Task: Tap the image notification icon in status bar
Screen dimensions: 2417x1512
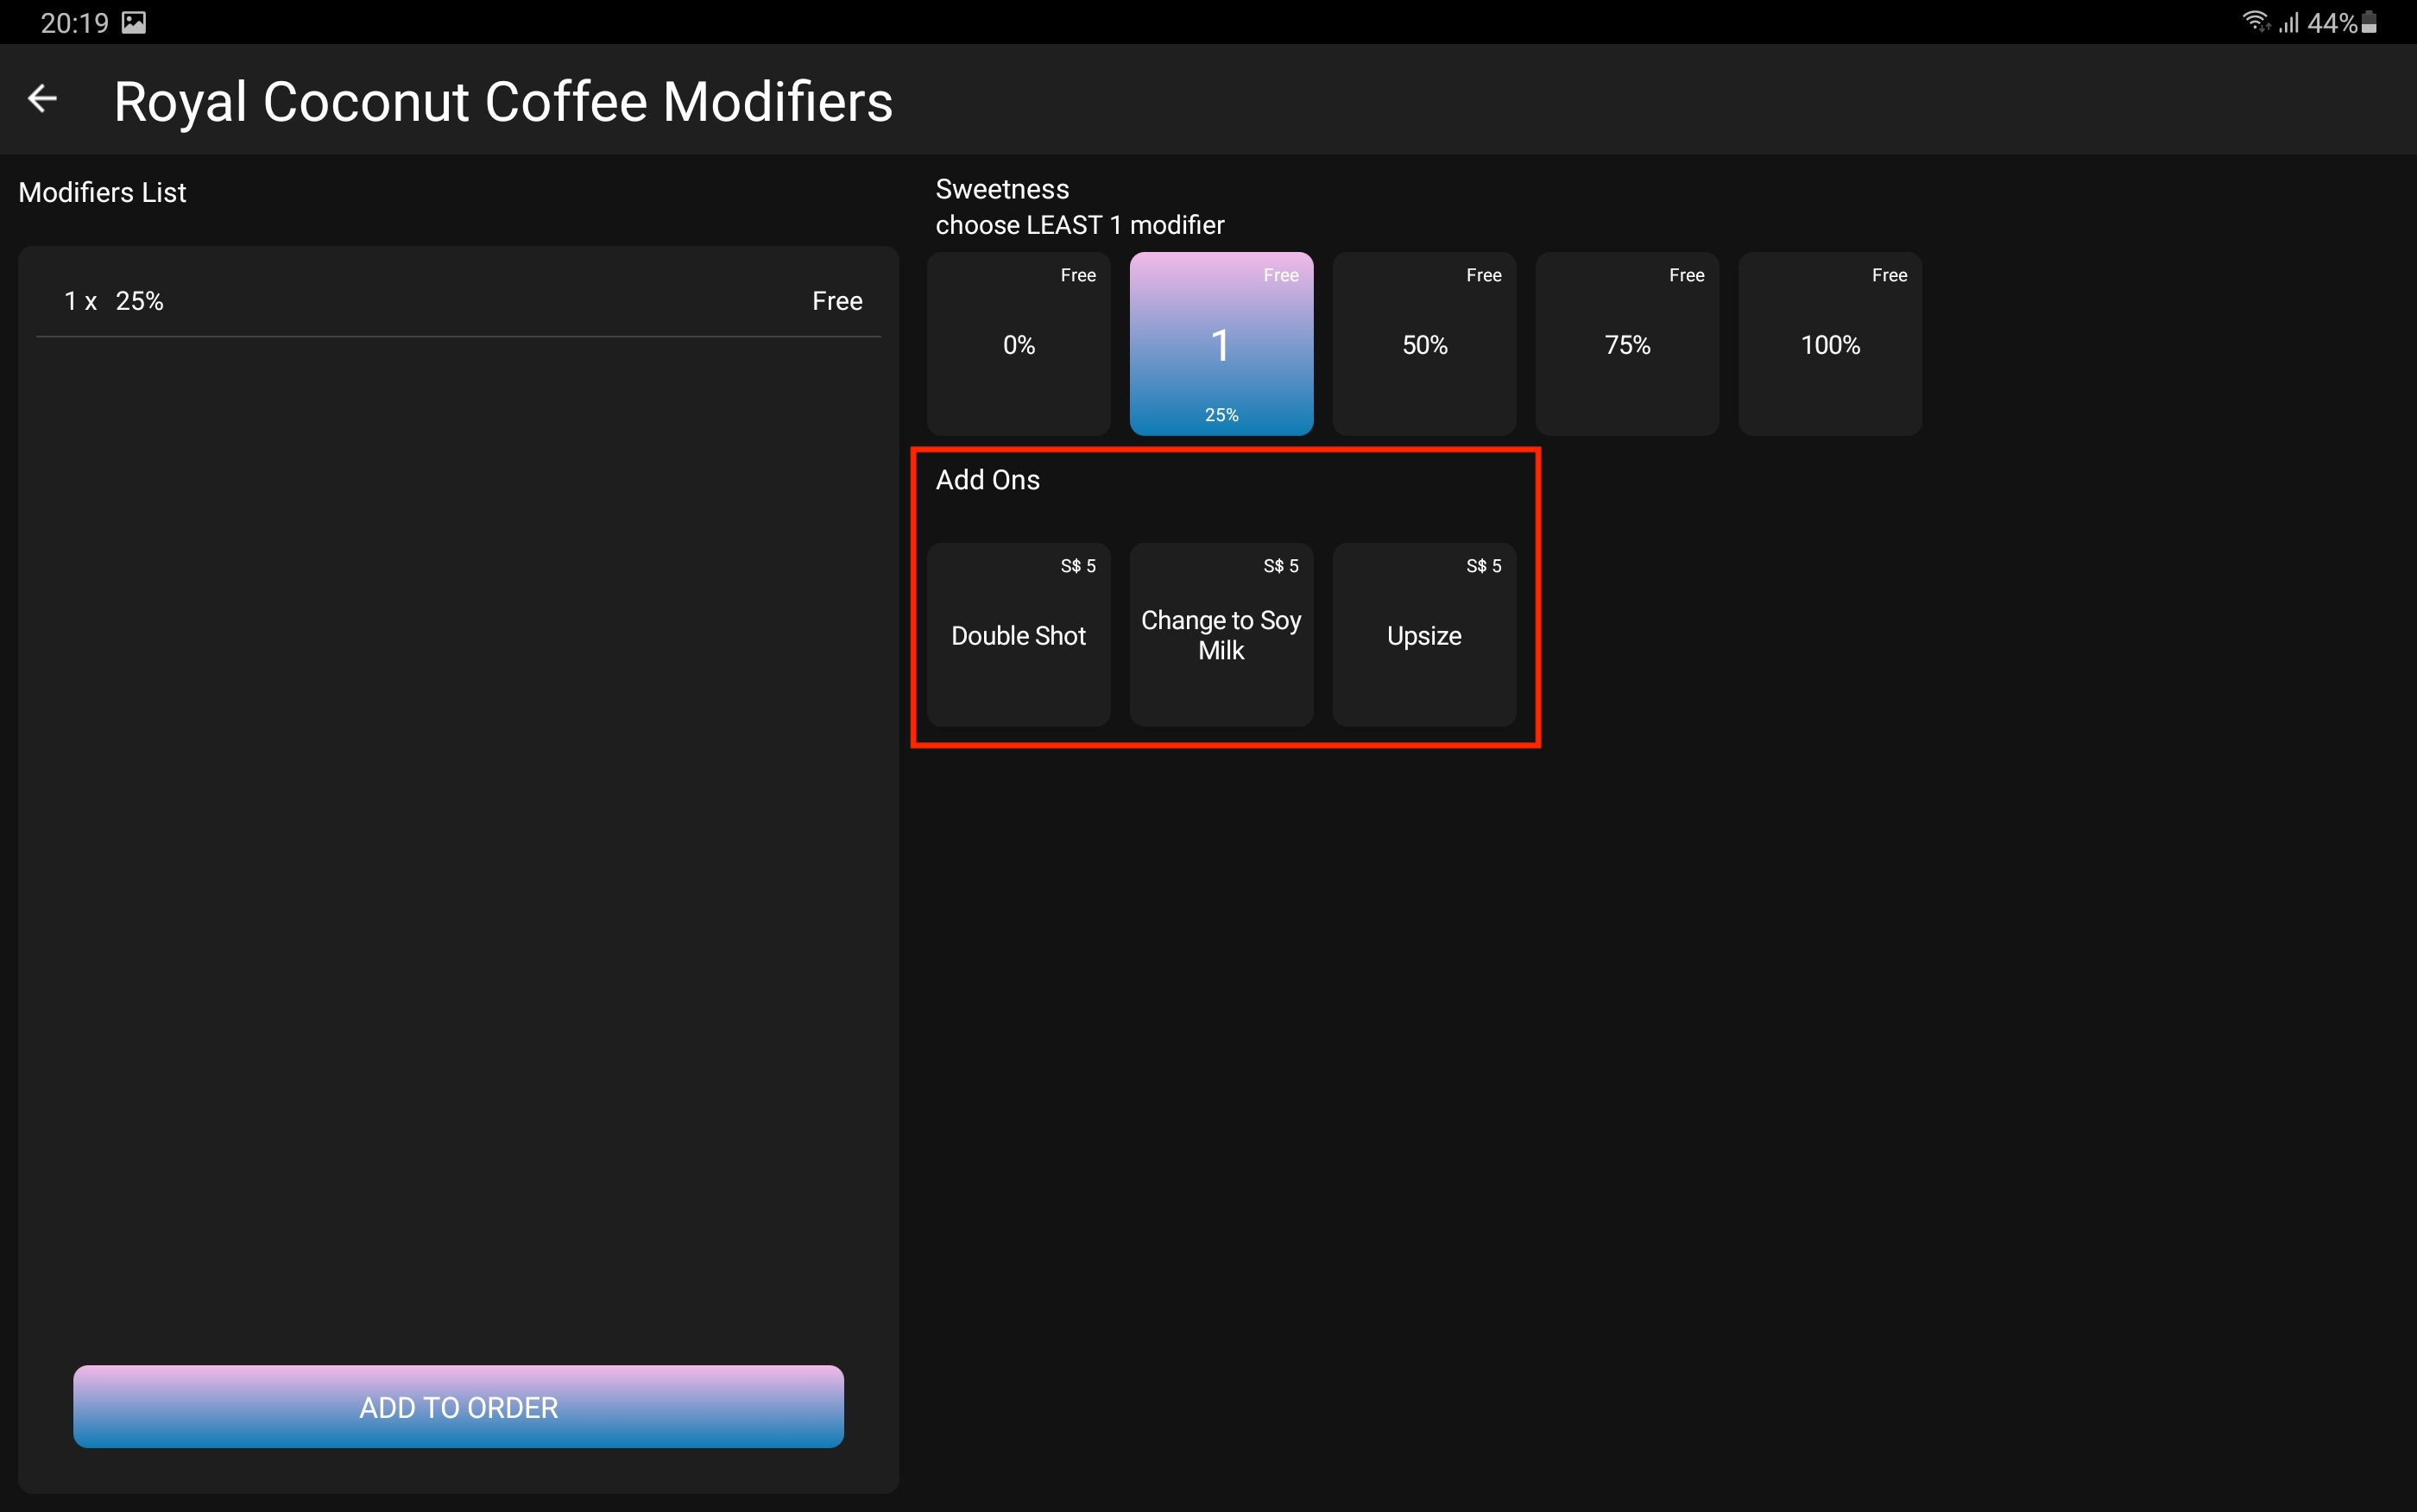Action: pos(134,22)
